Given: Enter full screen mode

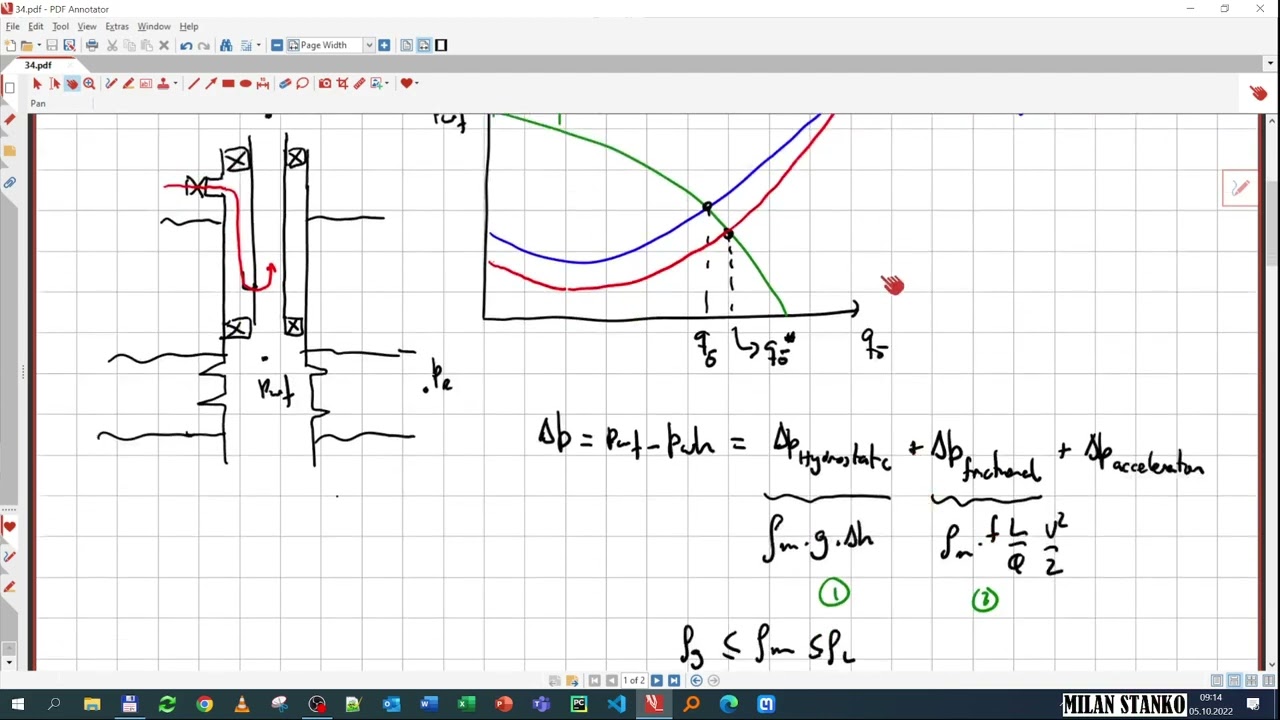Looking at the screenshot, I should click(x=441, y=45).
